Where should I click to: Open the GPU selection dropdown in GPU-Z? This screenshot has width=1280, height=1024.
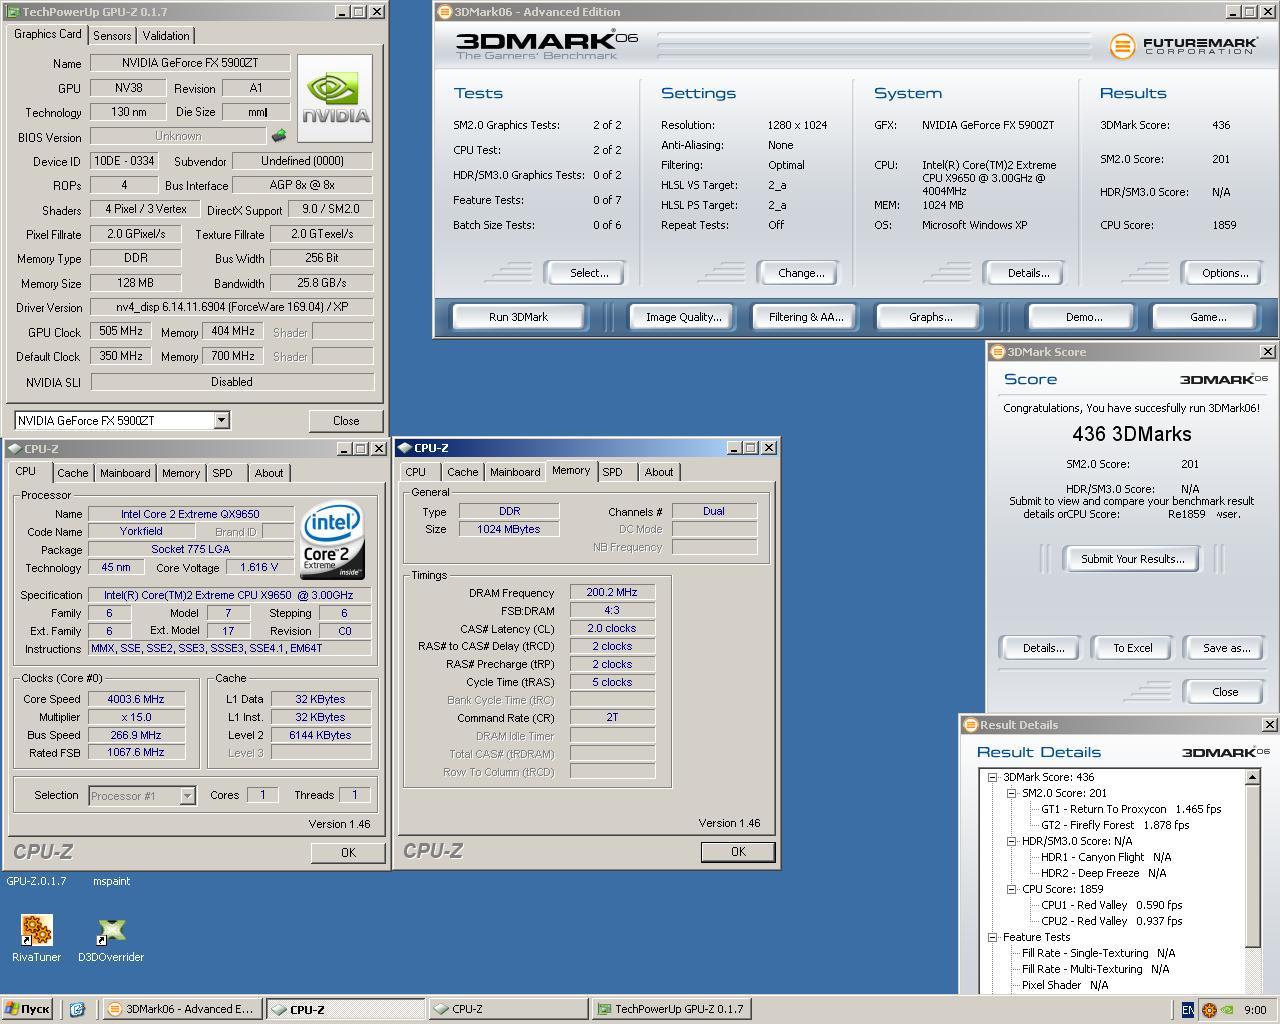click(221, 421)
